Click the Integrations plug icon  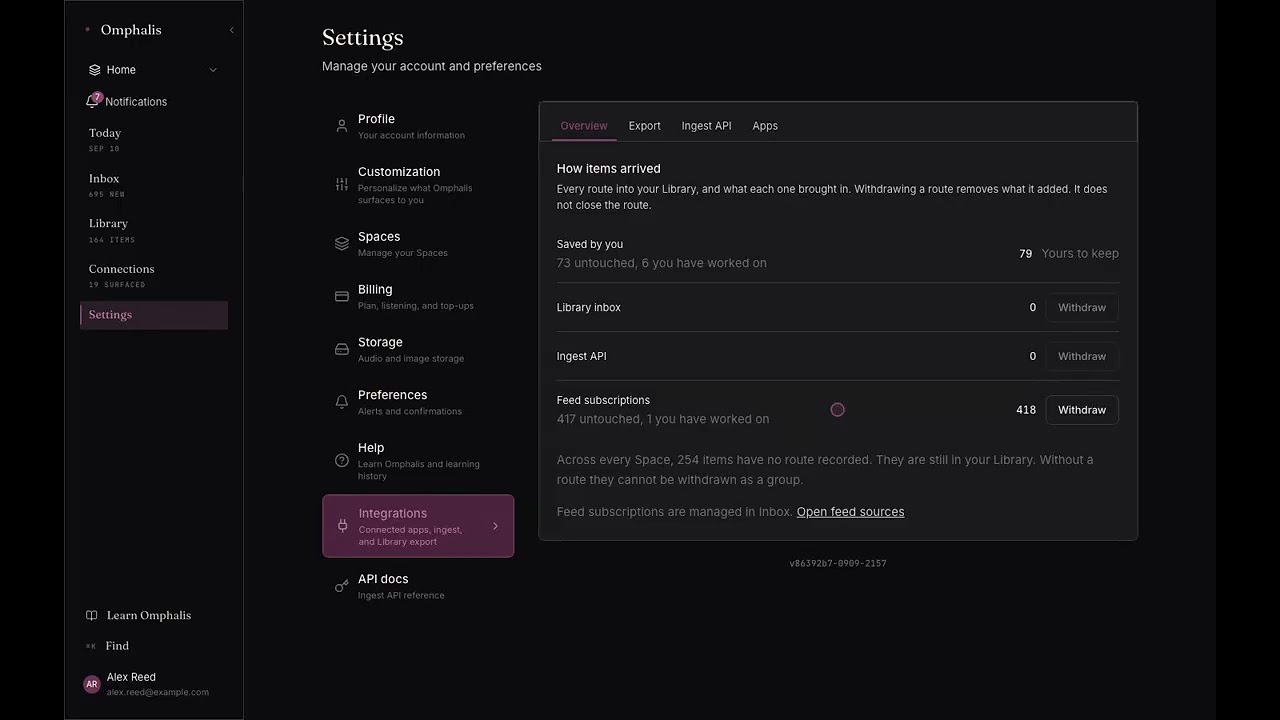click(342, 526)
